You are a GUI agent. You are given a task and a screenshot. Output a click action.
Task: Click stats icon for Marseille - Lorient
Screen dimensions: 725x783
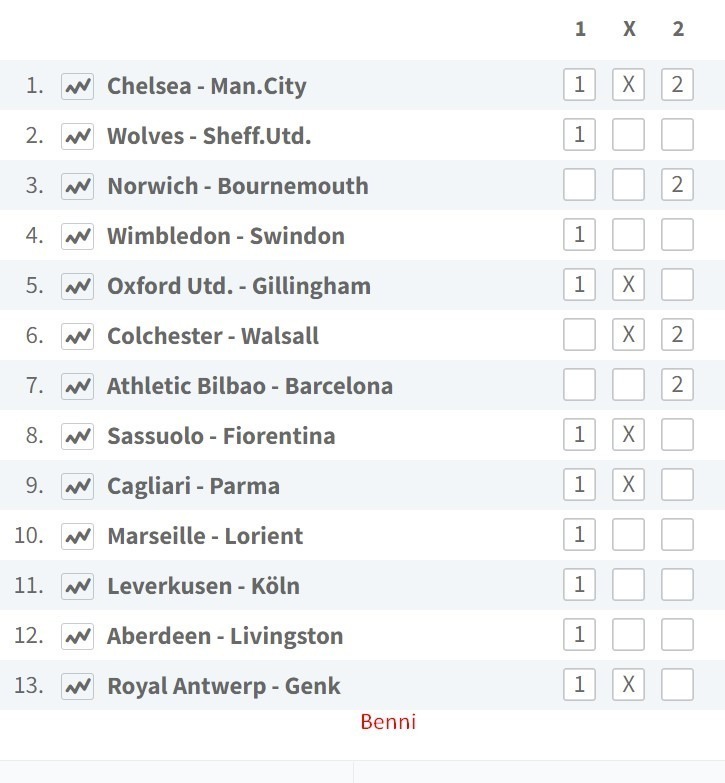pos(77,536)
